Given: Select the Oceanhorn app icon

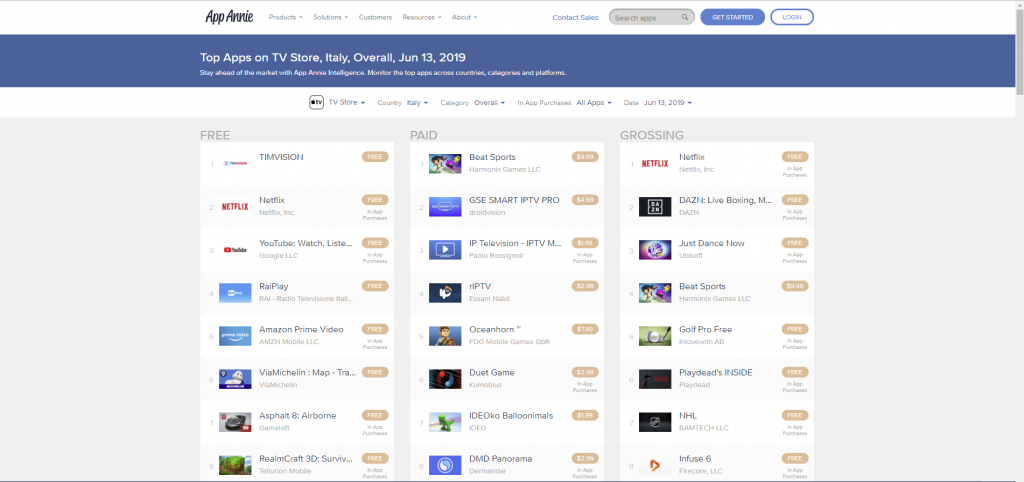Looking at the screenshot, I should click(445, 336).
